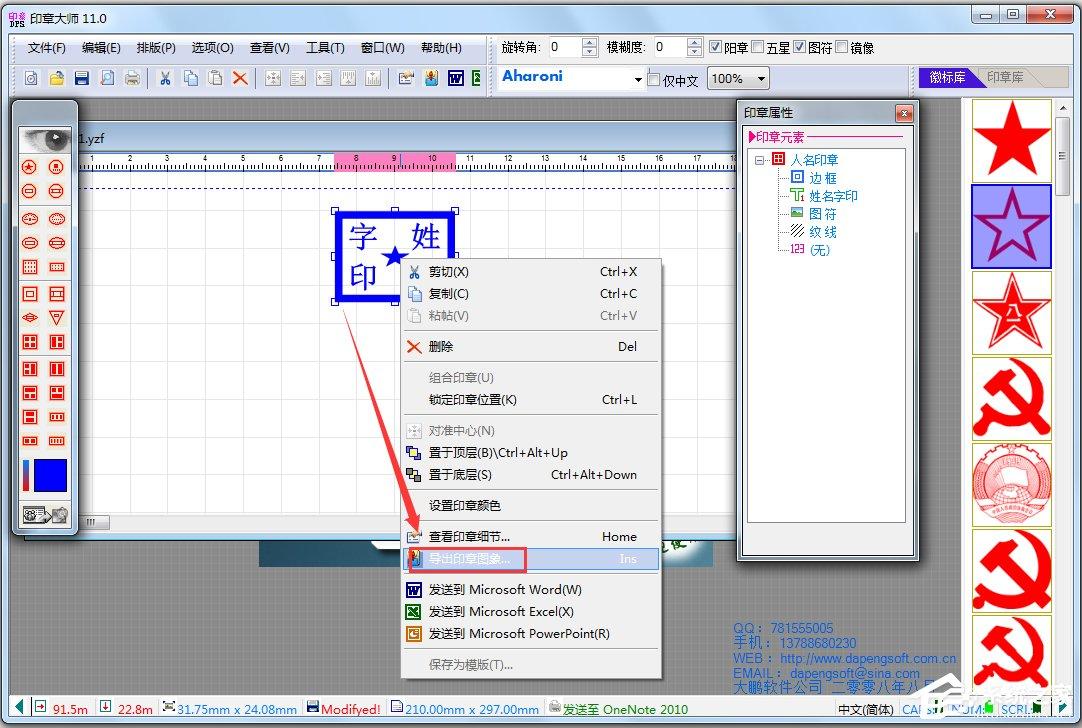Viewport: 1082px width, 728px height.
Task: Open the Aharoni font dropdown
Action: coord(638,79)
